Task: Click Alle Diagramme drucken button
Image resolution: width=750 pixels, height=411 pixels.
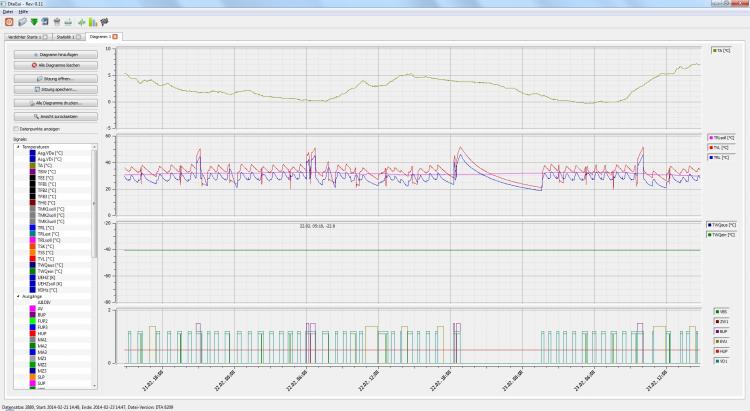Action: click(55, 103)
